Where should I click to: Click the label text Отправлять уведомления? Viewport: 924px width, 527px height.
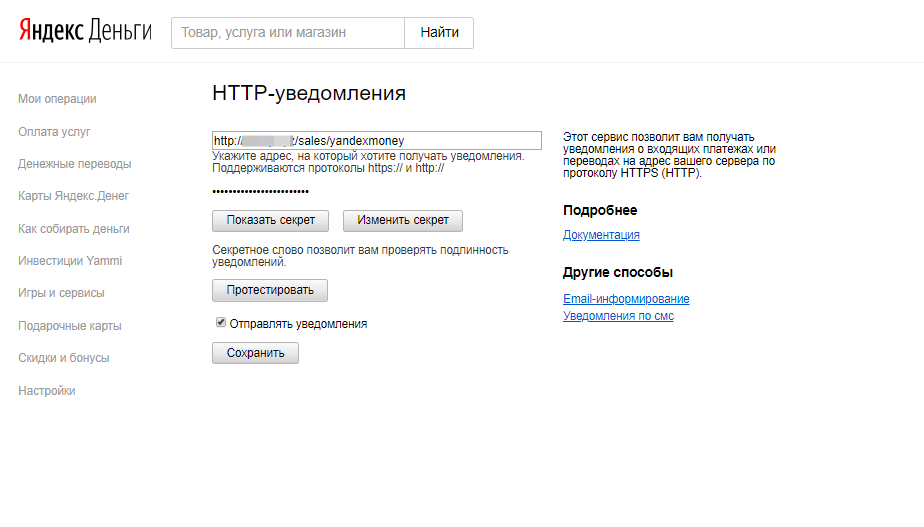(x=298, y=324)
